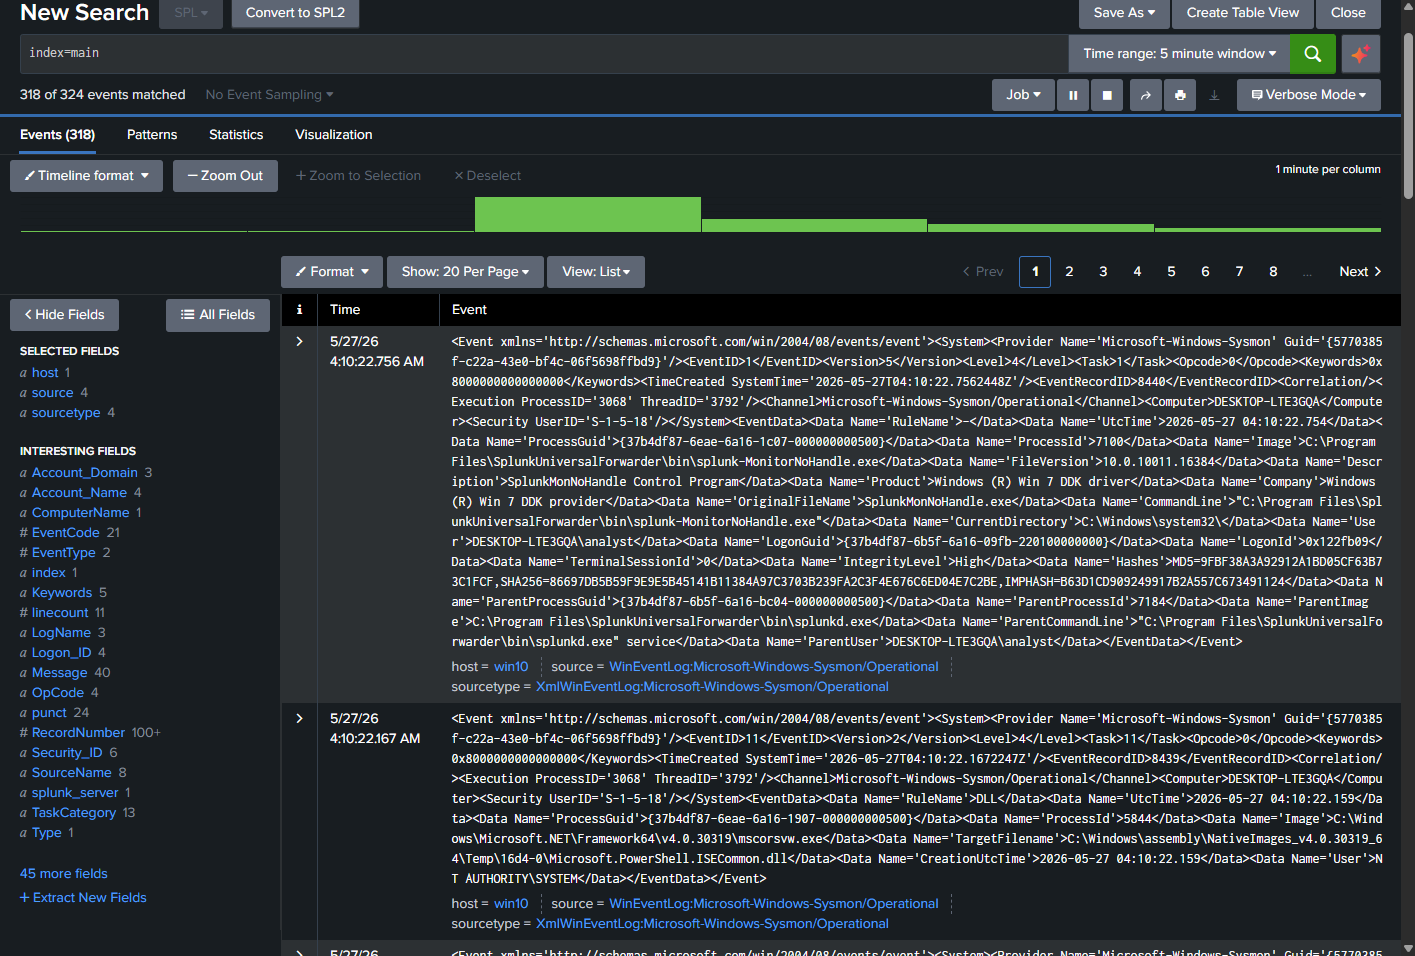The width and height of the screenshot is (1415, 956).
Task: Click the info column header icon
Action: (x=299, y=310)
